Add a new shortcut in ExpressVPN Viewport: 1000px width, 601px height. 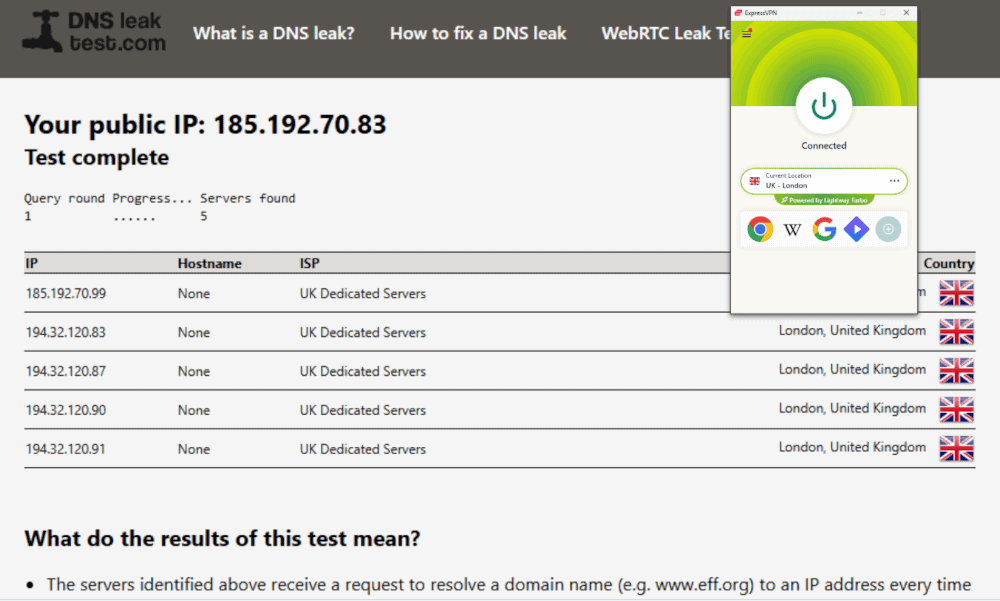tap(888, 229)
